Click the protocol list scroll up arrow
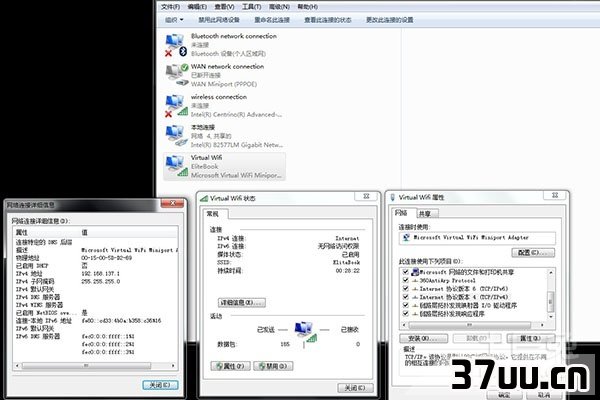 click(x=551, y=273)
